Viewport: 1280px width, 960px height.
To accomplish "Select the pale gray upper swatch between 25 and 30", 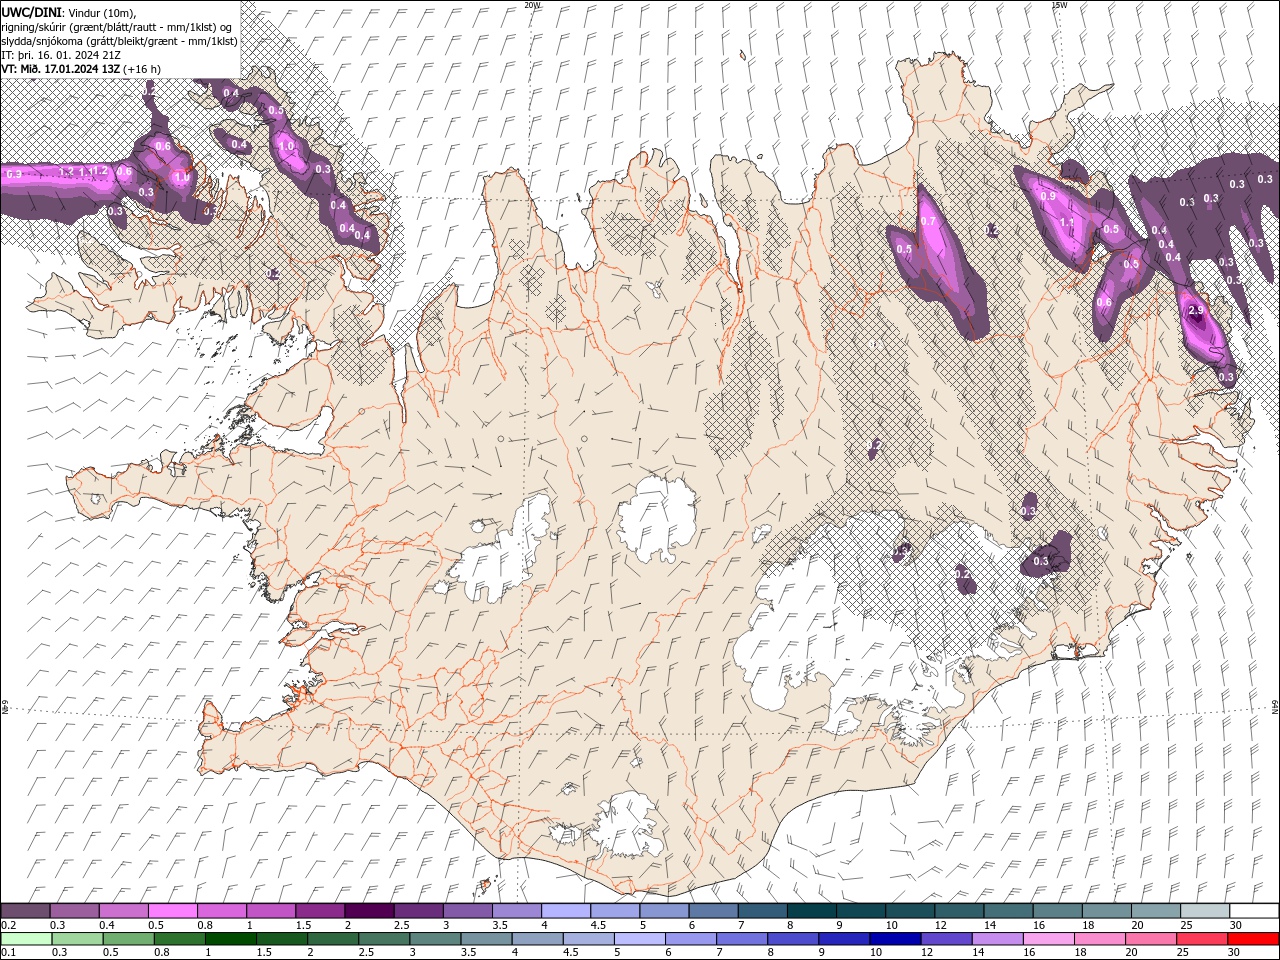I will [1205, 911].
